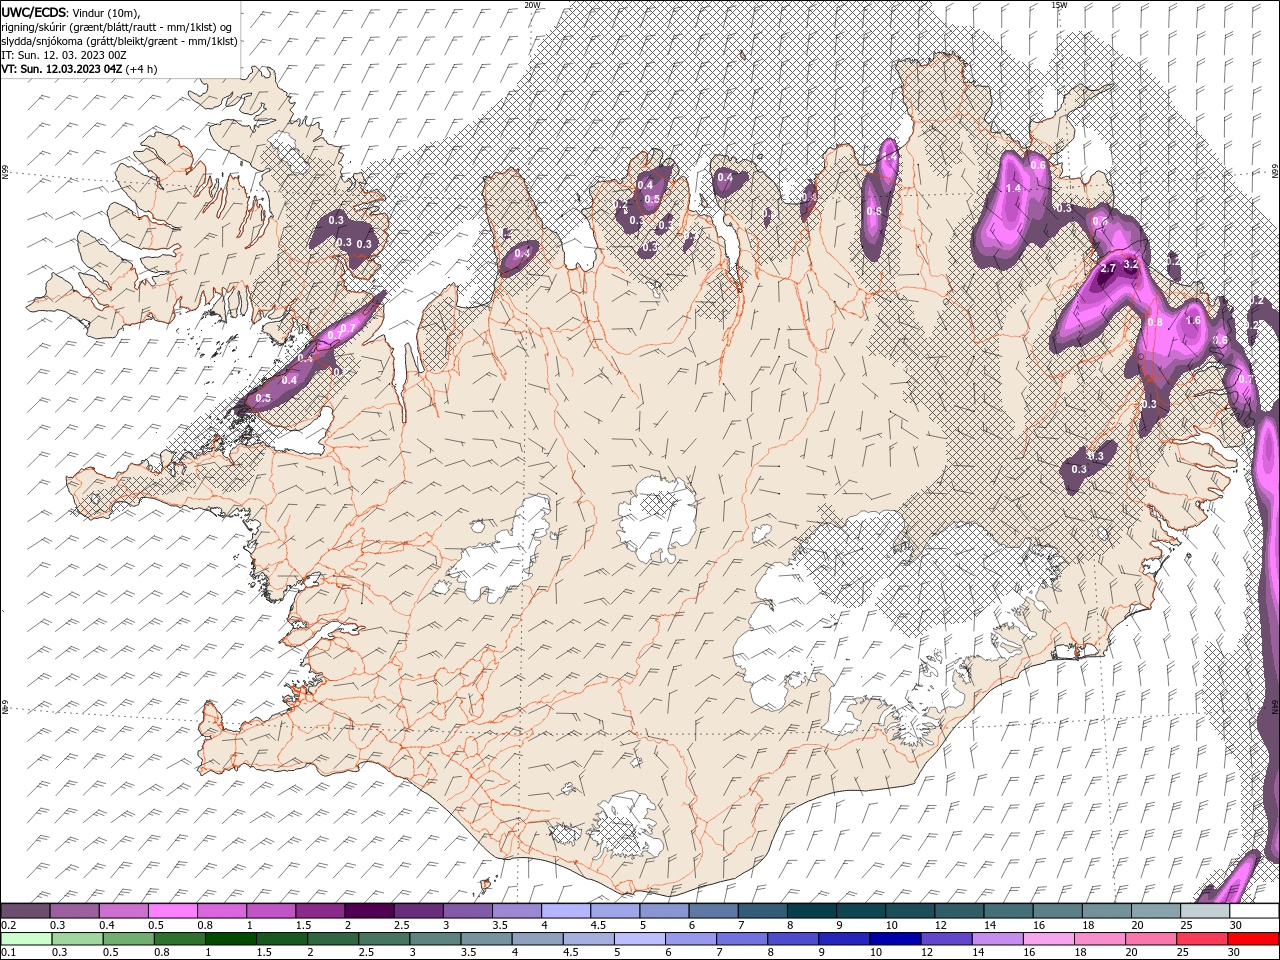Click the 'UWC/ECDS: Vindur (10m)' title text
Viewport: 1280px width, 960px height.
[x=71, y=12]
